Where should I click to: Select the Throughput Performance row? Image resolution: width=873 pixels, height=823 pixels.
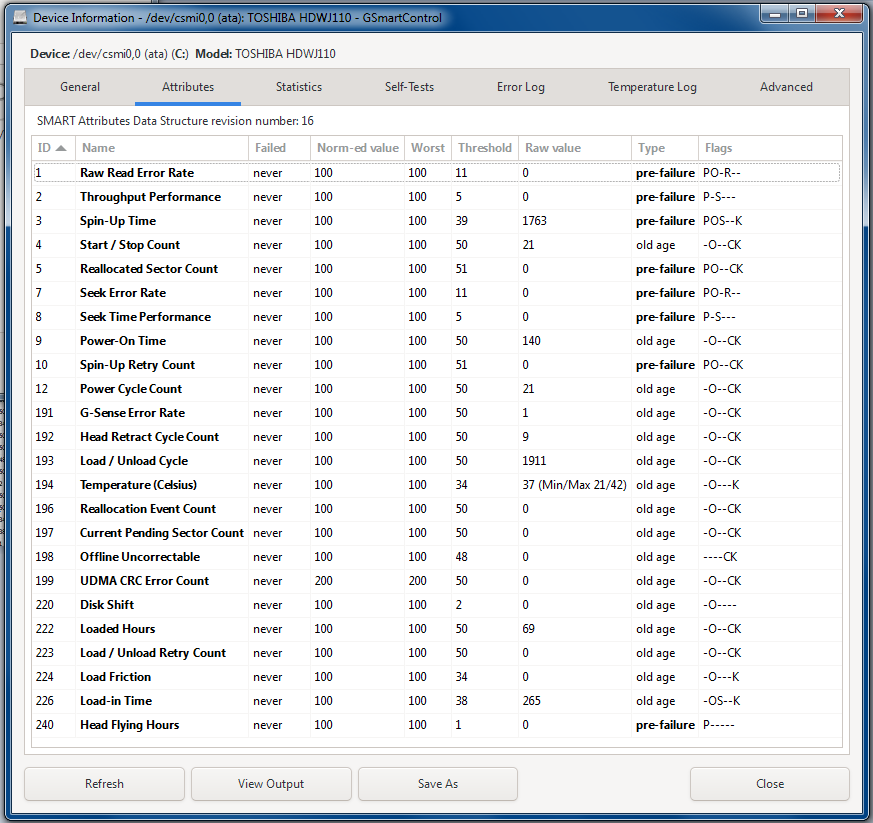pos(436,197)
